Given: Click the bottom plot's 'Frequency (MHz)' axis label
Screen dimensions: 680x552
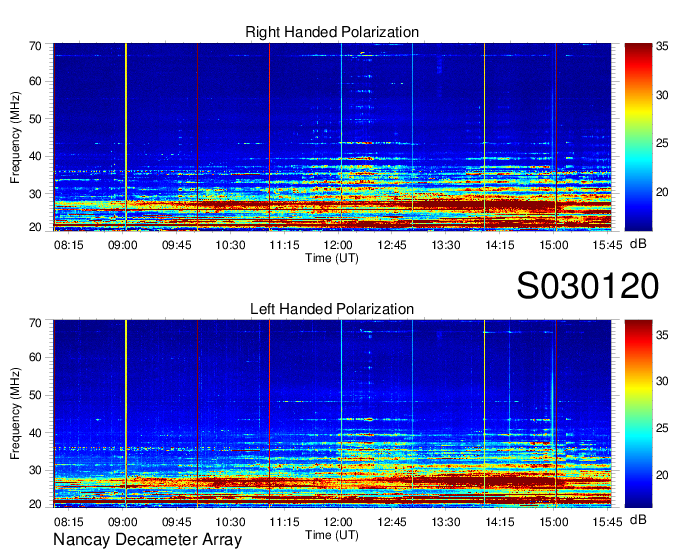Looking at the screenshot, I should tap(15, 414).
